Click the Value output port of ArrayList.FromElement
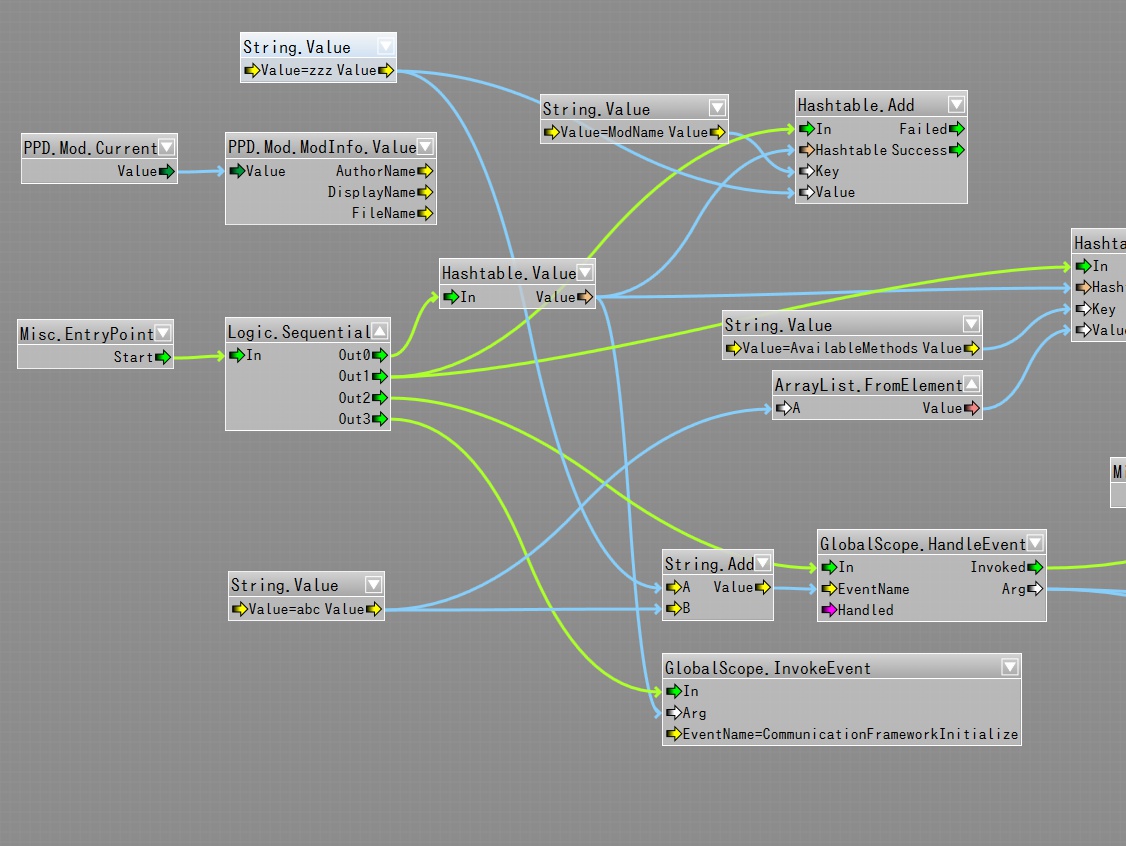 click(971, 408)
